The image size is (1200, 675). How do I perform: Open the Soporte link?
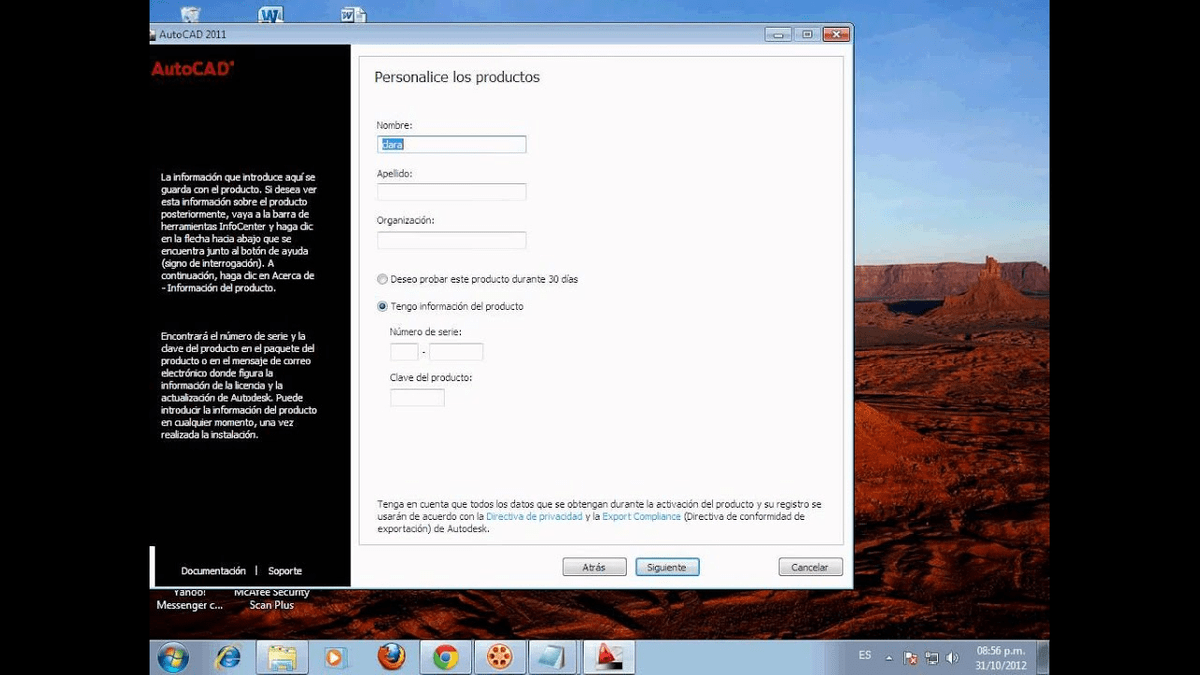pyautogui.click(x=285, y=571)
